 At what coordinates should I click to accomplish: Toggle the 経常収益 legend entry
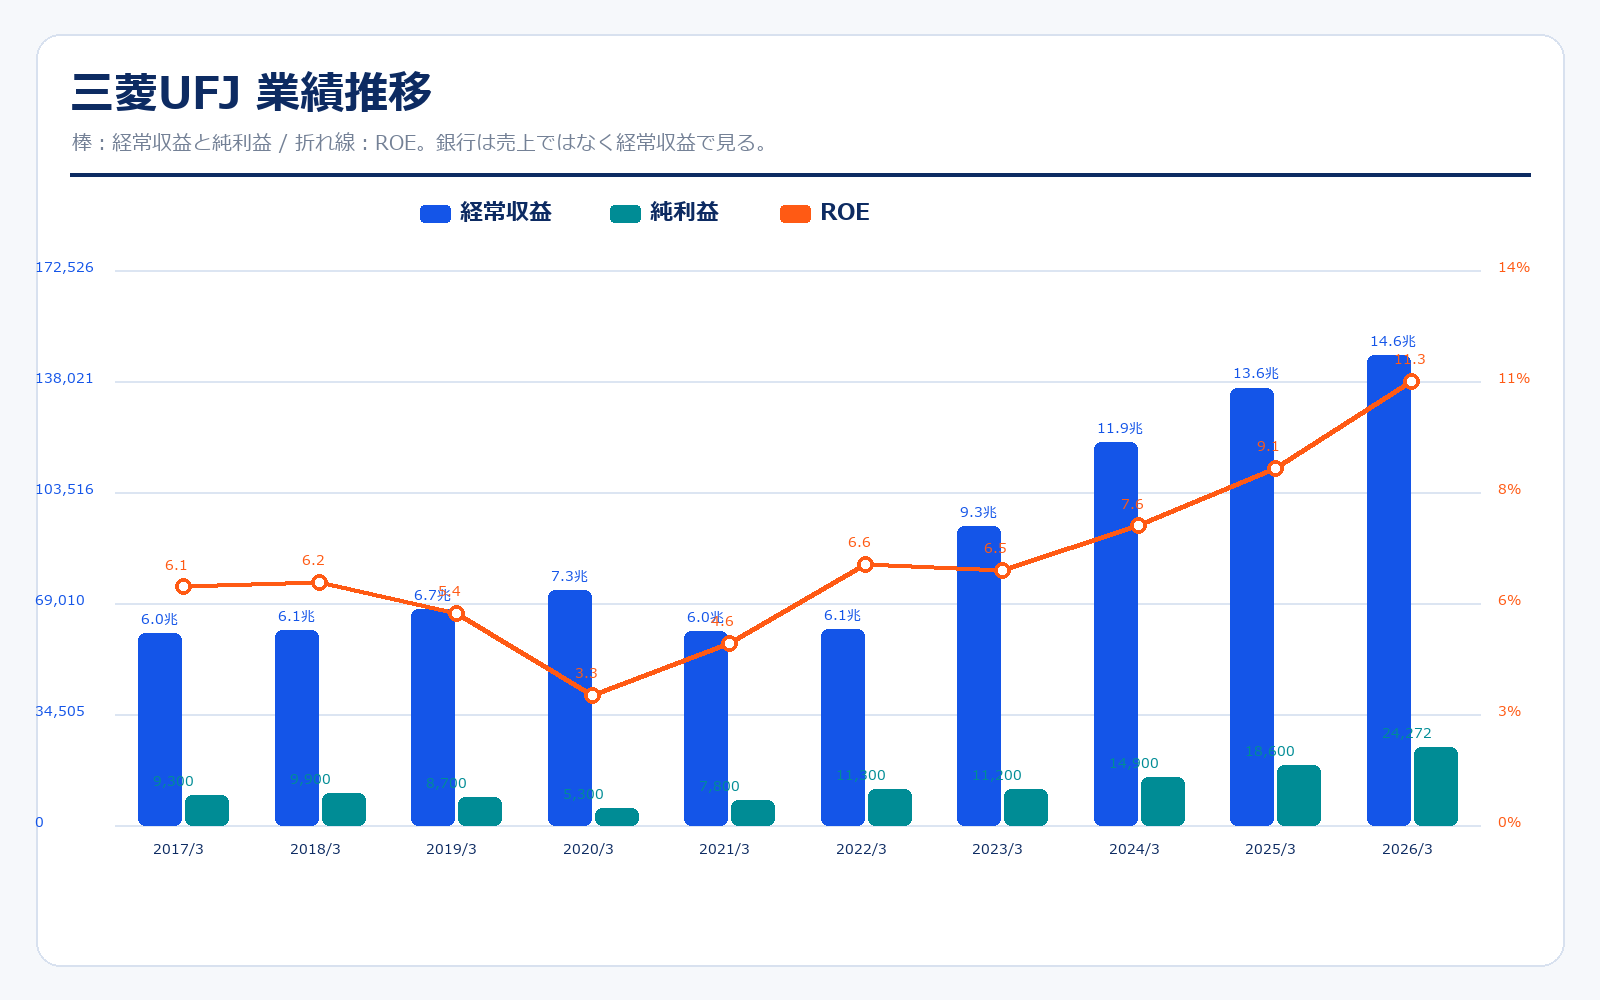coord(486,212)
